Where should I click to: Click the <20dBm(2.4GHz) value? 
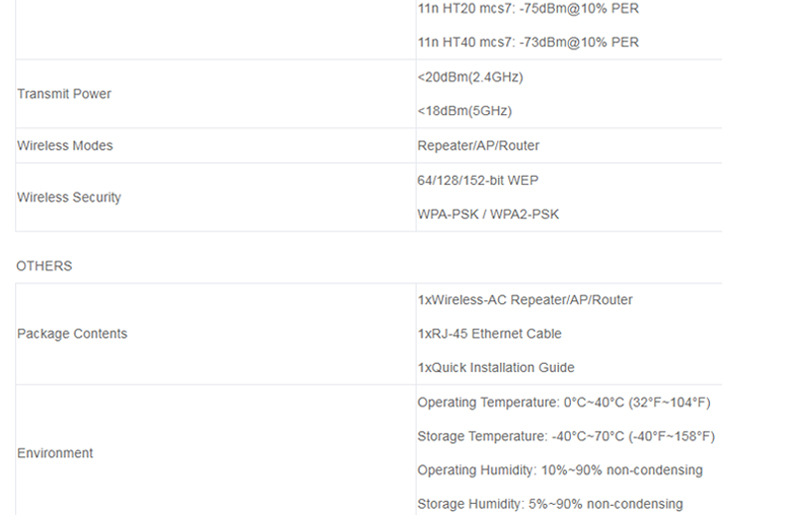click(470, 77)
